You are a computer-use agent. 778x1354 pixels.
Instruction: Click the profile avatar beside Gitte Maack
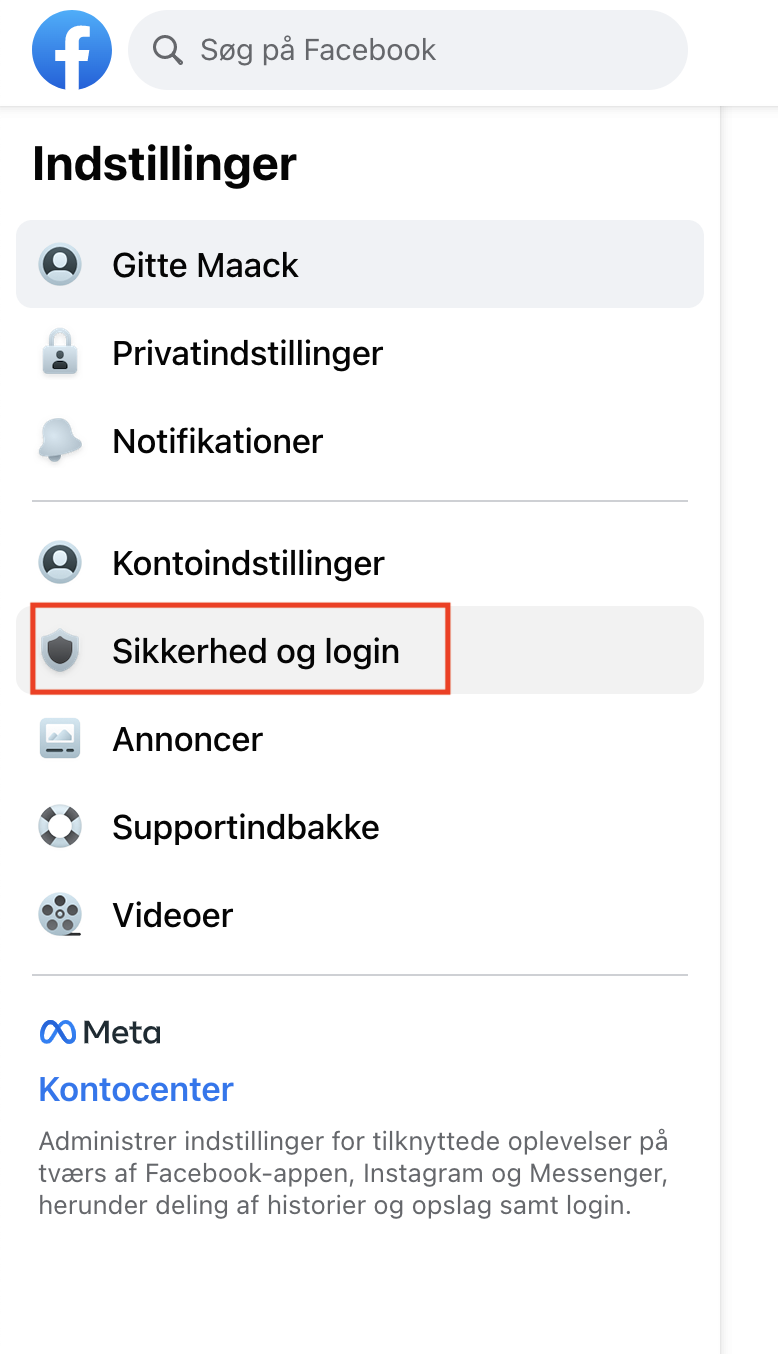[x=60, y=265]
